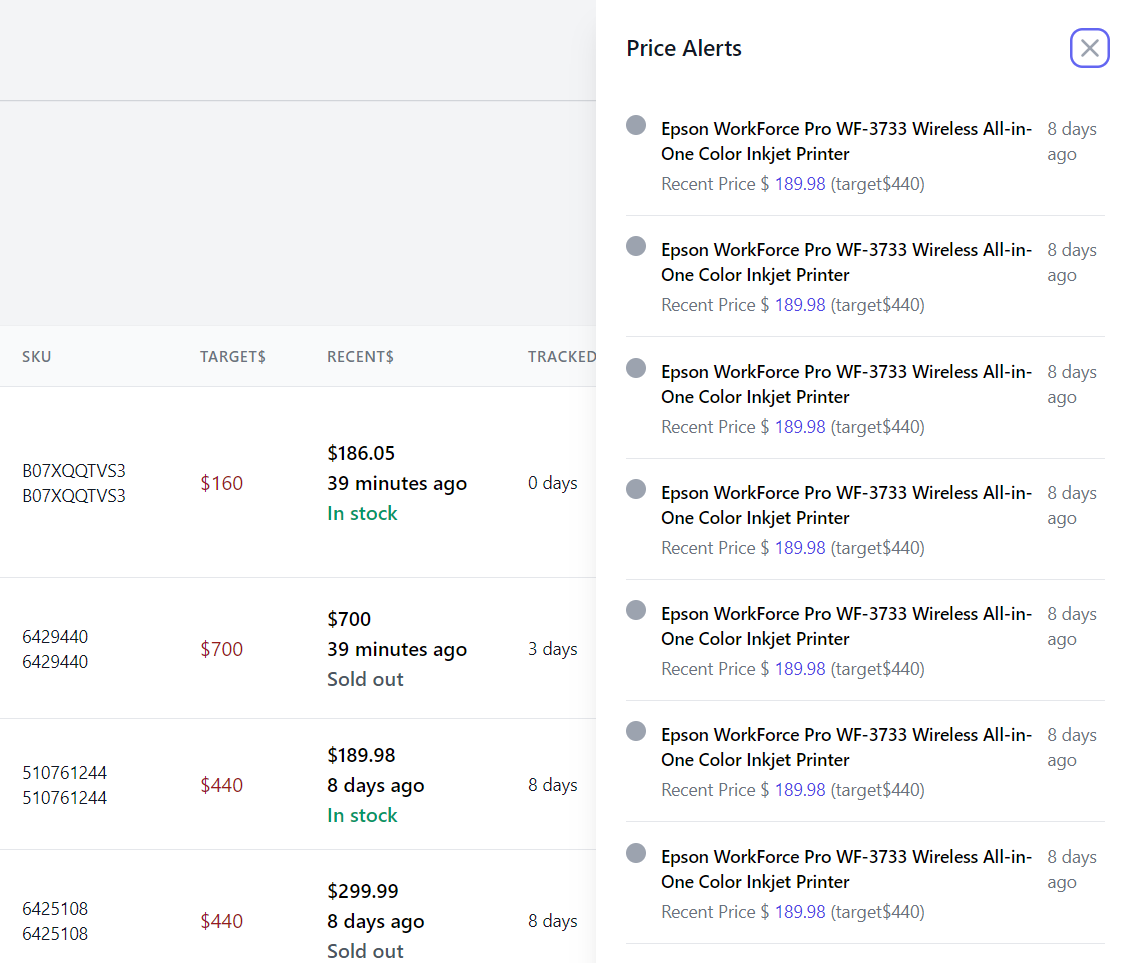
Task: Click the SKU column header
Action: coord(37,356)
